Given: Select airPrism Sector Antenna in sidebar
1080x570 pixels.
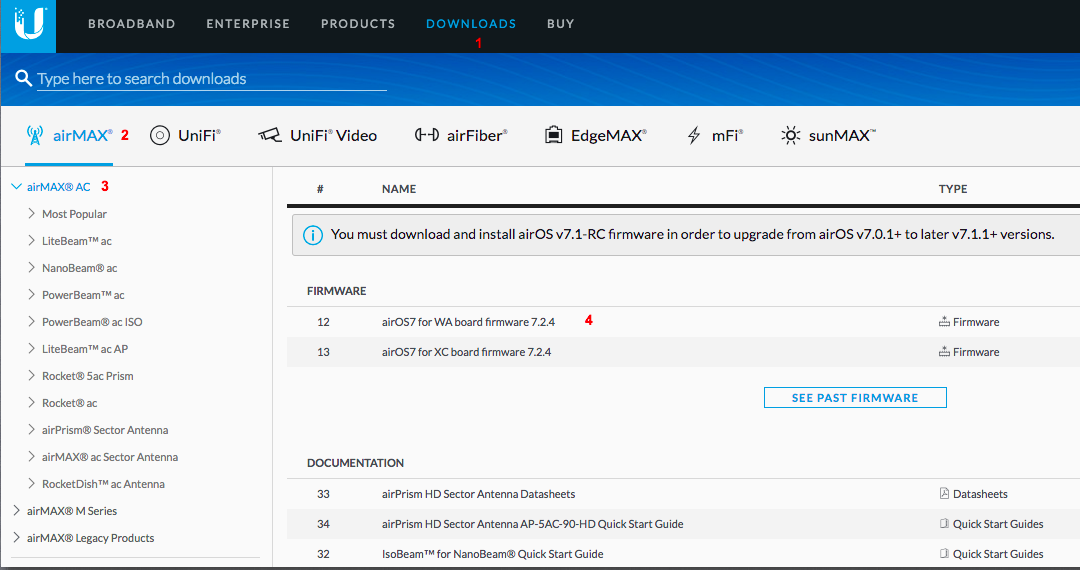Looking at the screenshot, I should [105, 430].
